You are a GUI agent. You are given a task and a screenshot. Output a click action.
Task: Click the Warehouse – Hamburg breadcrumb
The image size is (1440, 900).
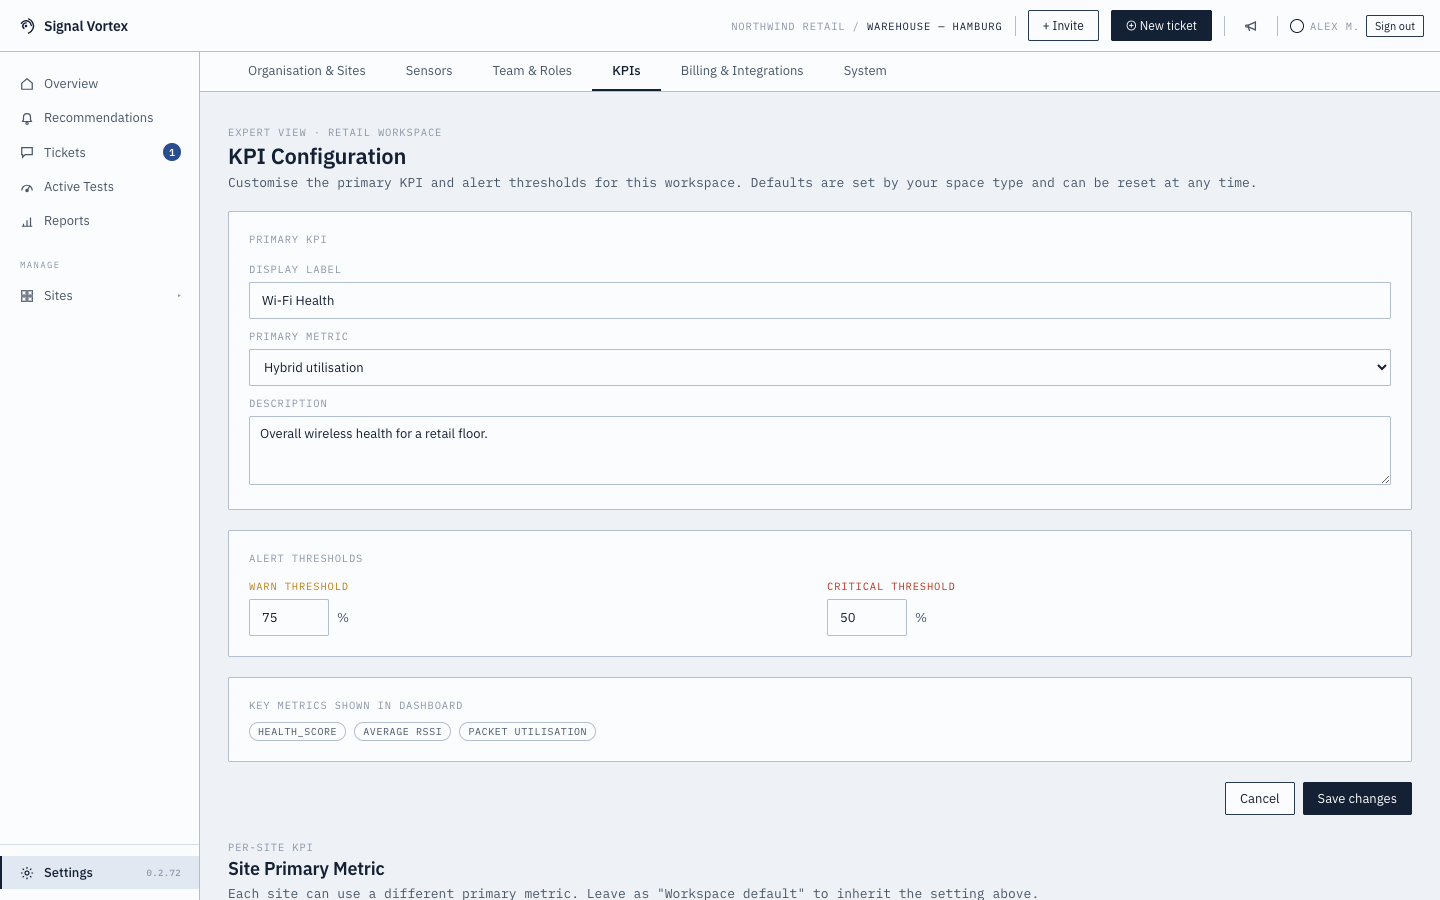[x=934, y=27]
